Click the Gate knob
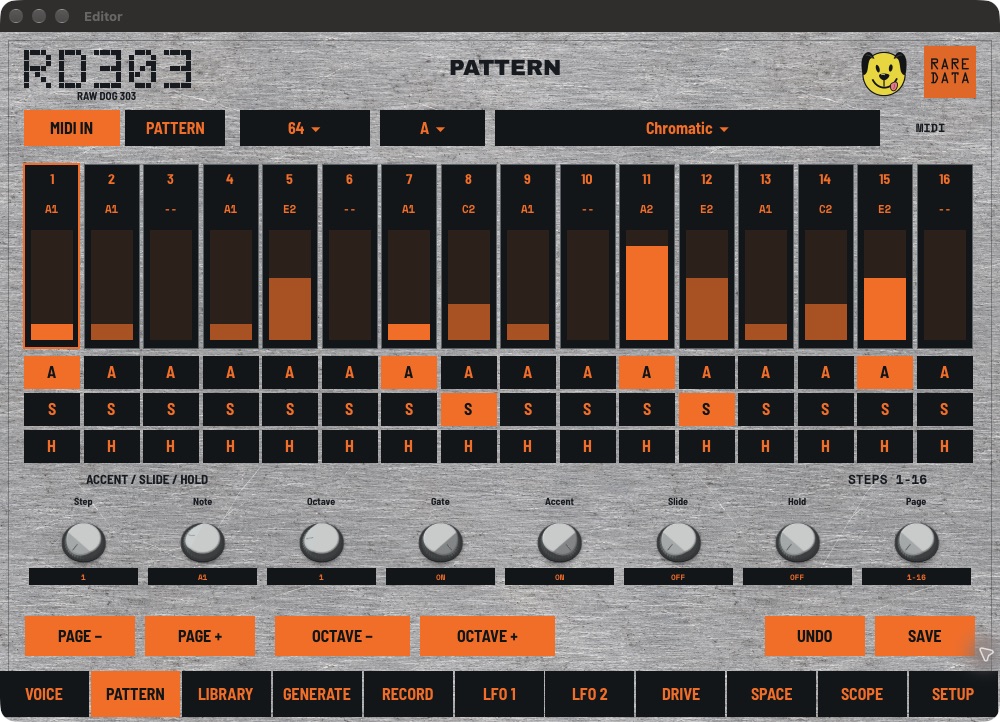This screenshot has width=1000, height=722. click(440, 542)
